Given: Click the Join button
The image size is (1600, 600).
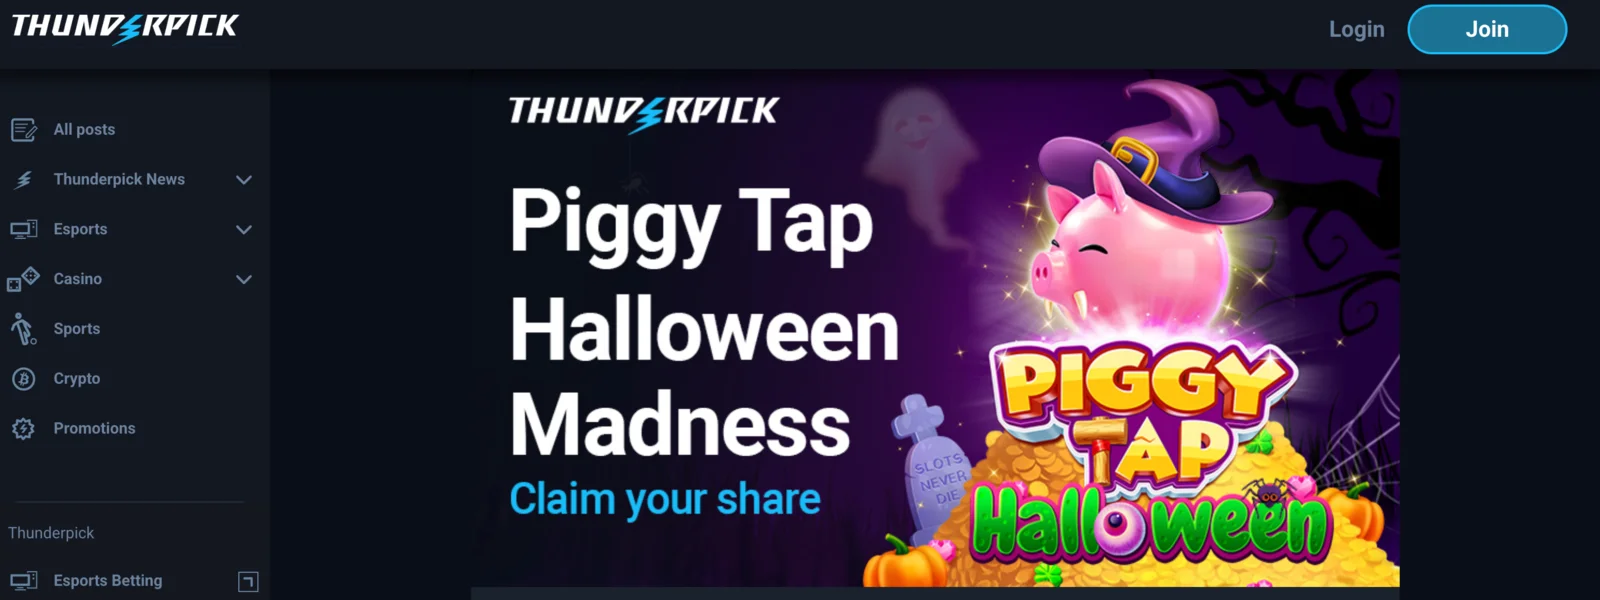Looking at the screenshot, I should (x=1487, y=29).
